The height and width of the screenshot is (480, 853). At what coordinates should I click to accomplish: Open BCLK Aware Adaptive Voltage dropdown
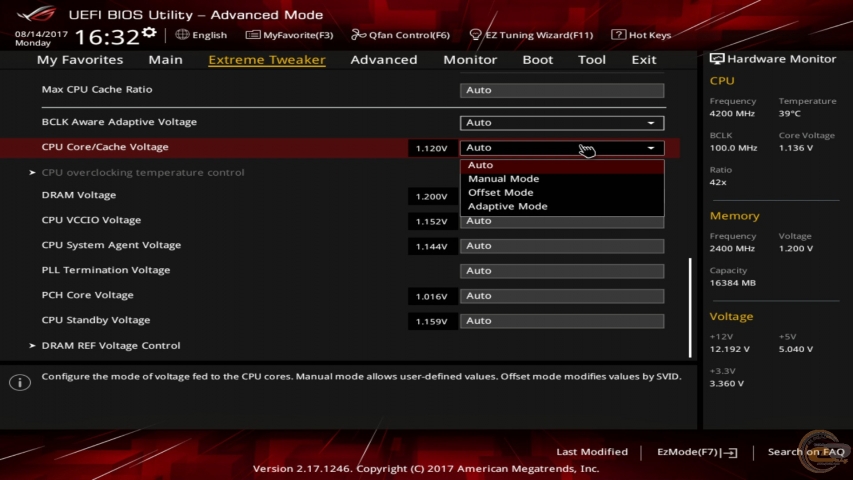pyautogui.click(x=562, y=122)
